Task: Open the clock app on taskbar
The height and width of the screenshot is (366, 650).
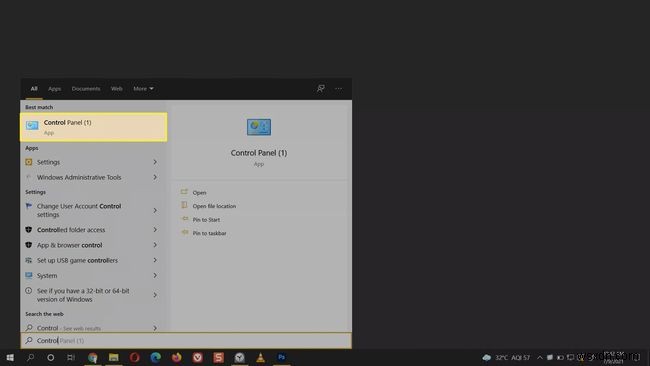Action: (x=240, y=357)
